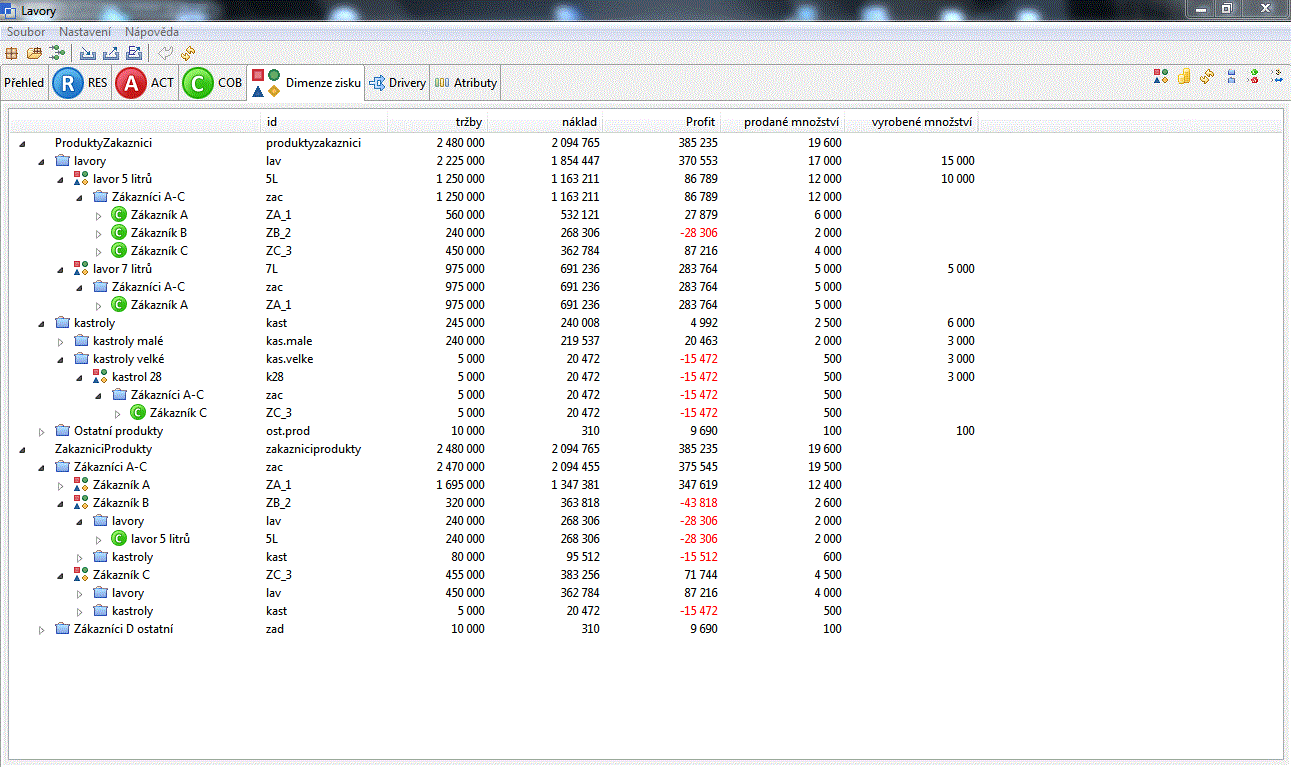Click the node tree structure toolbar icon

tap(56, 52)
